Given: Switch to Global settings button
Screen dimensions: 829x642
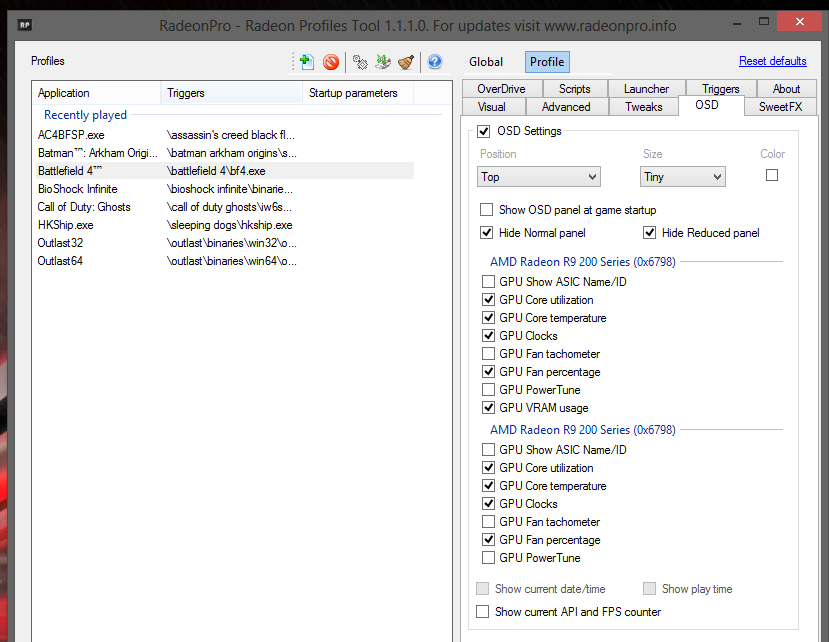Looking at the screenshot, I should pyautogui.click(x=486, y=62).
